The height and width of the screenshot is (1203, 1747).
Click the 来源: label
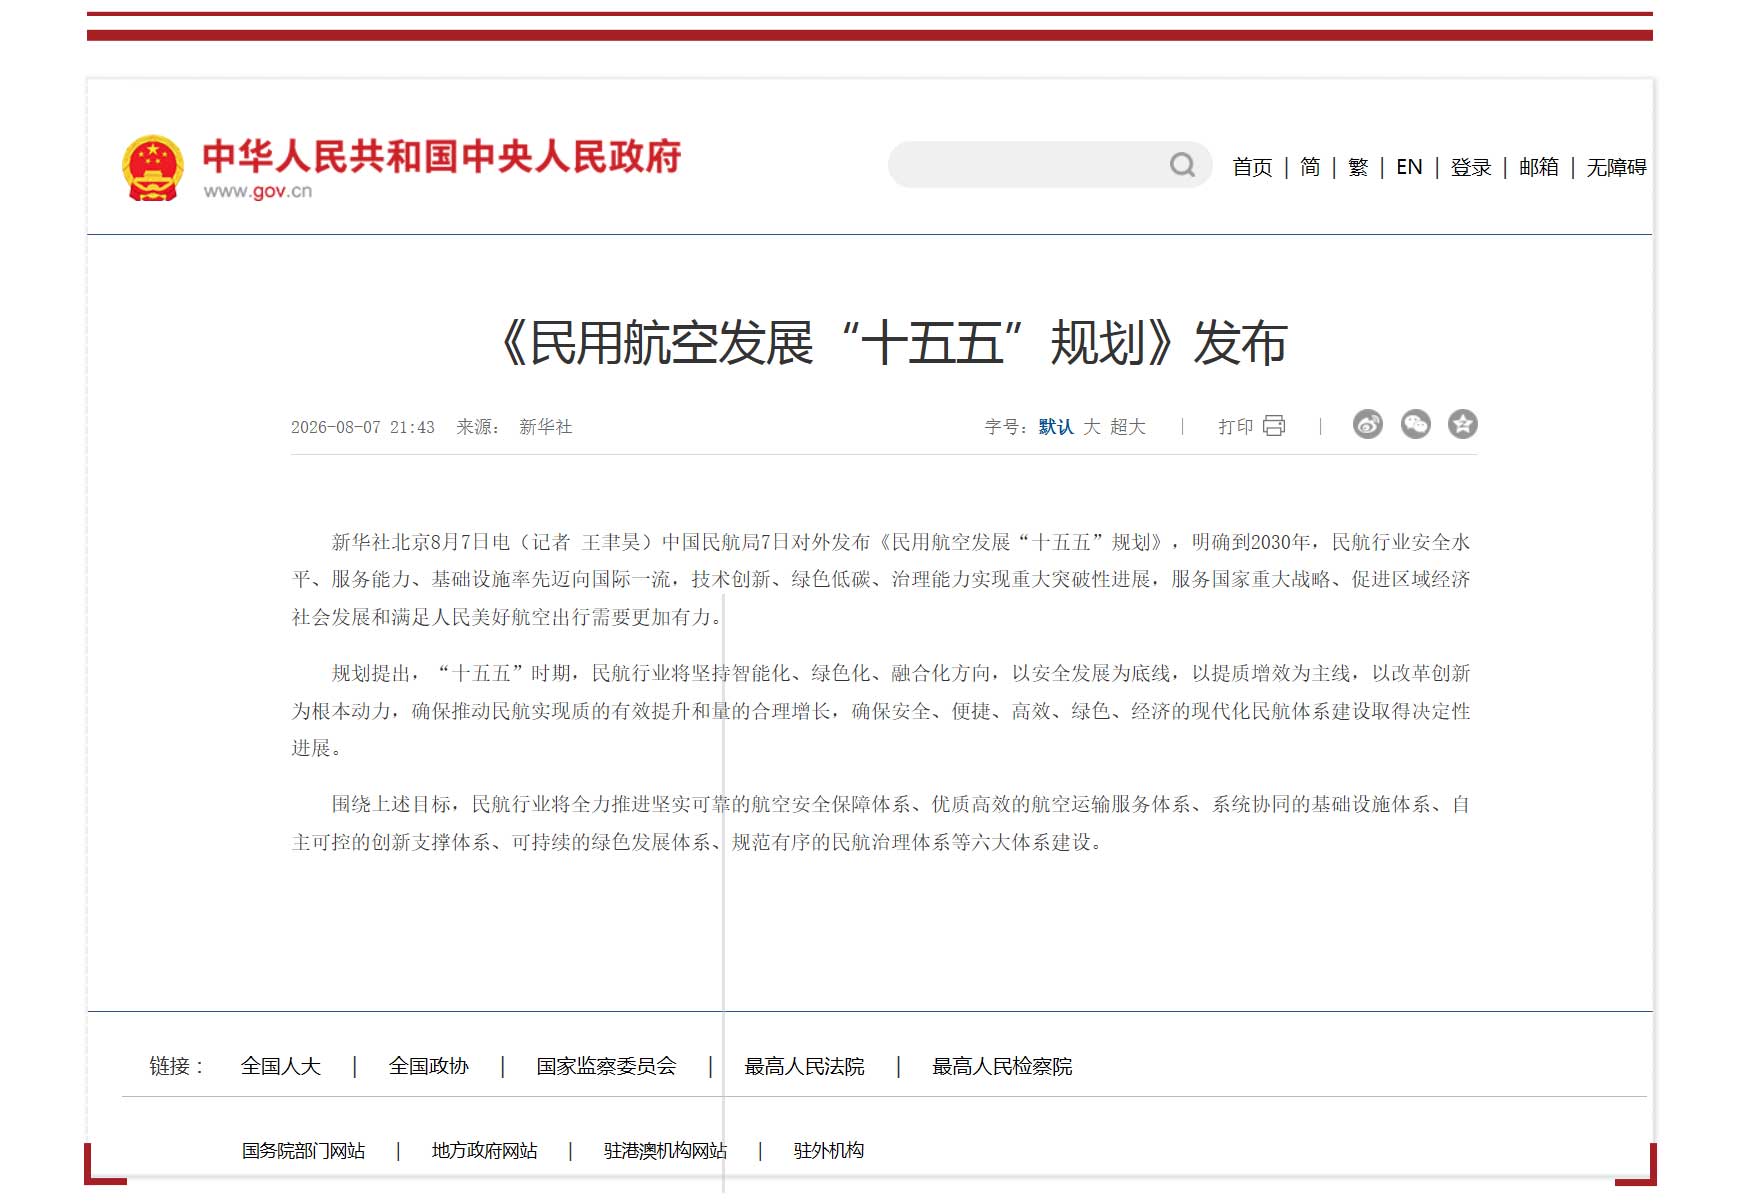[x=478, y=427]
